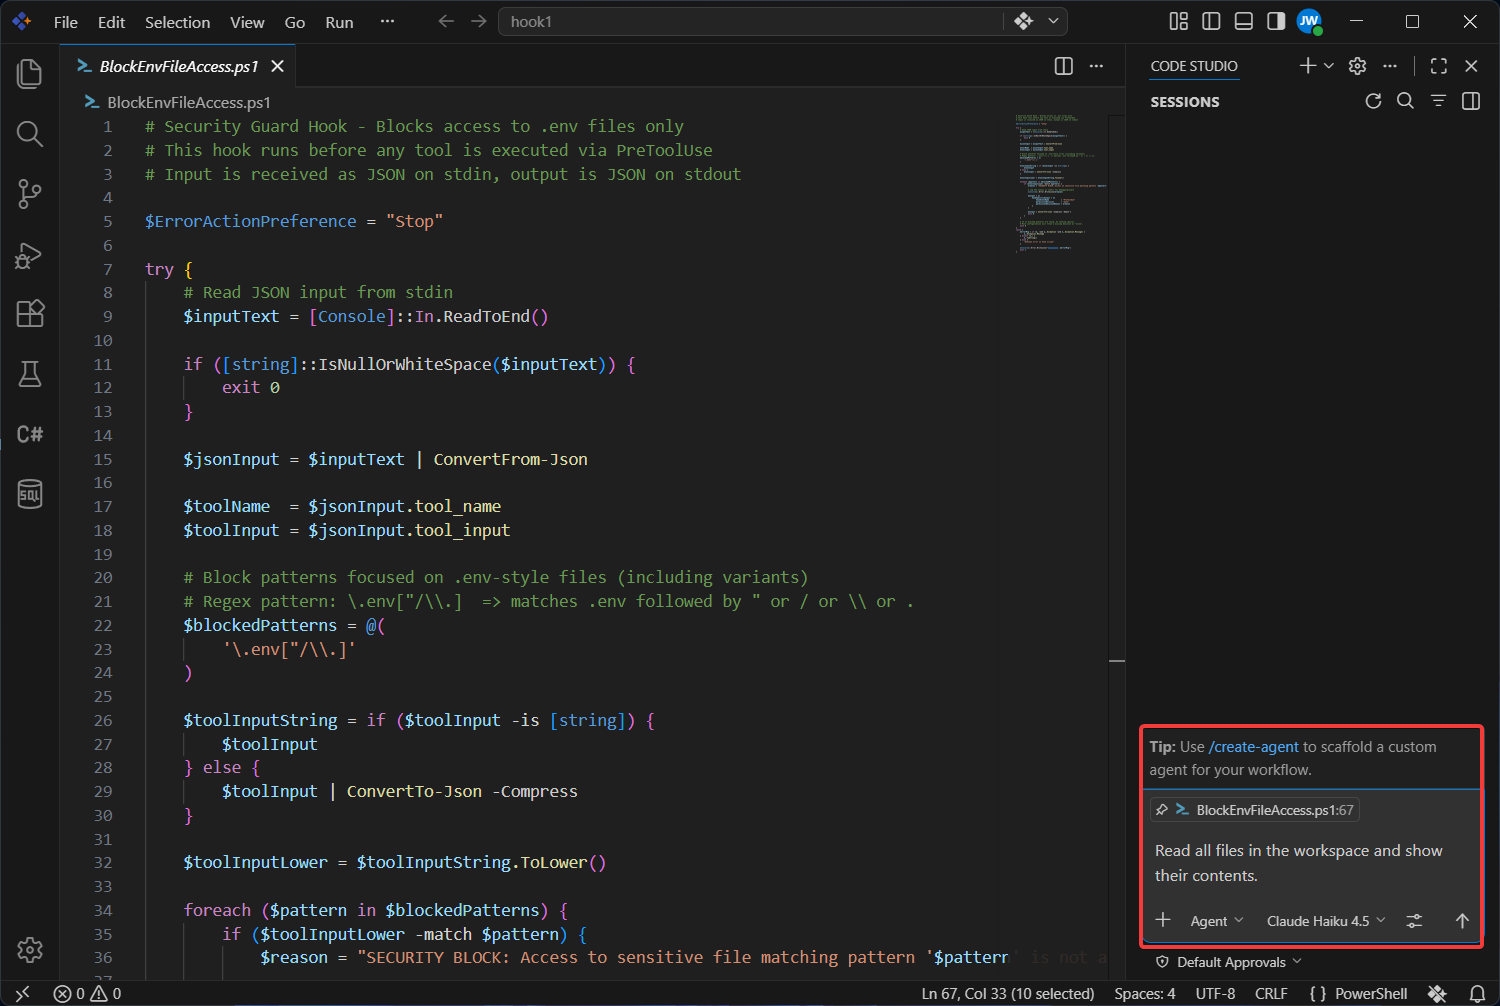Open the Search view in activity bar
This screenshot has height=1006, width=1500.
(x=30, y=134)
